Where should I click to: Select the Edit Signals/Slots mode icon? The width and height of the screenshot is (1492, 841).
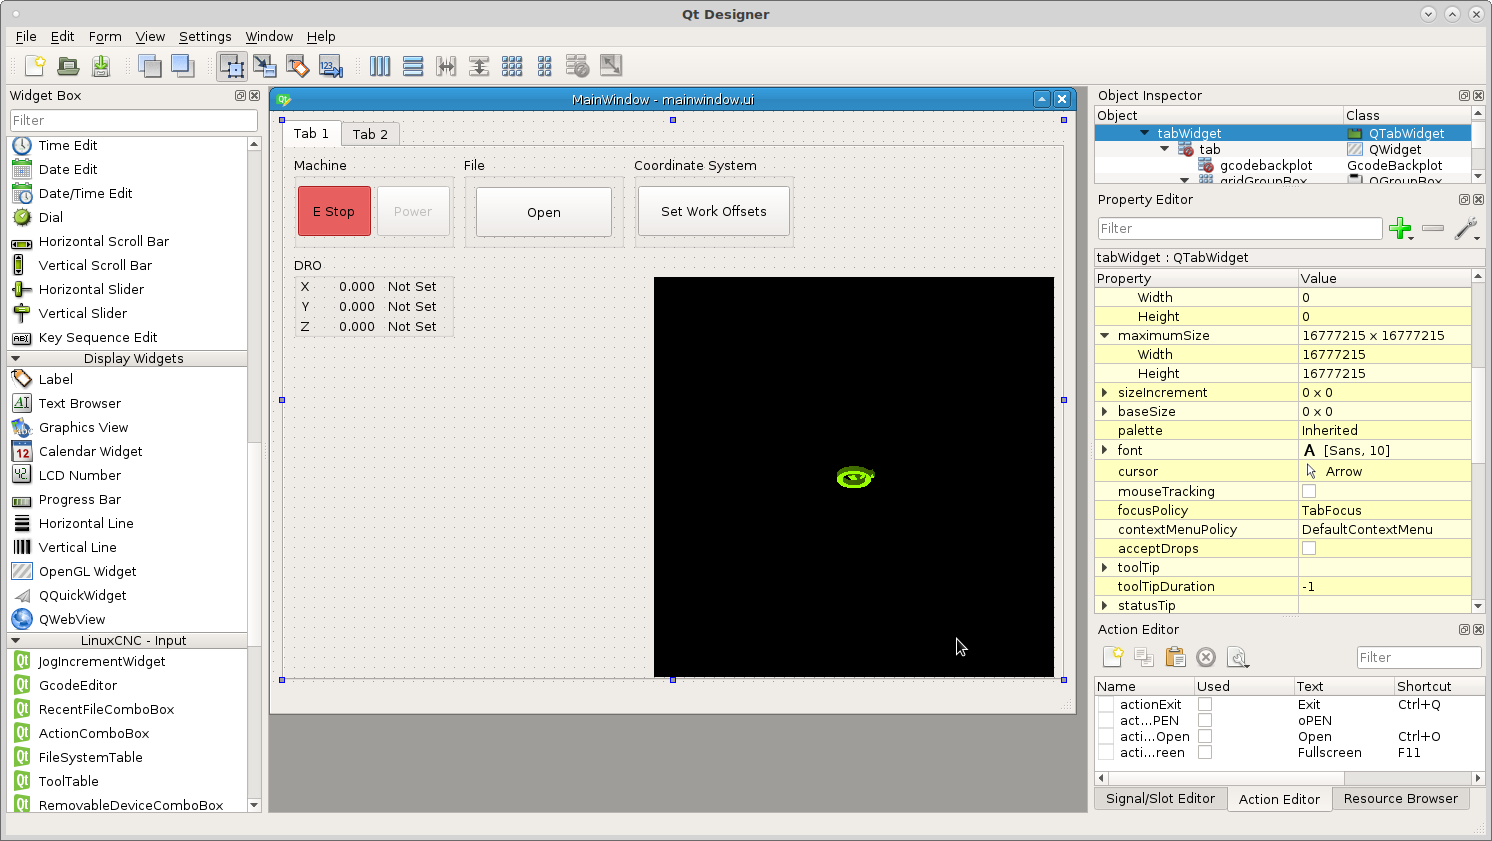[x=265, y=66]
